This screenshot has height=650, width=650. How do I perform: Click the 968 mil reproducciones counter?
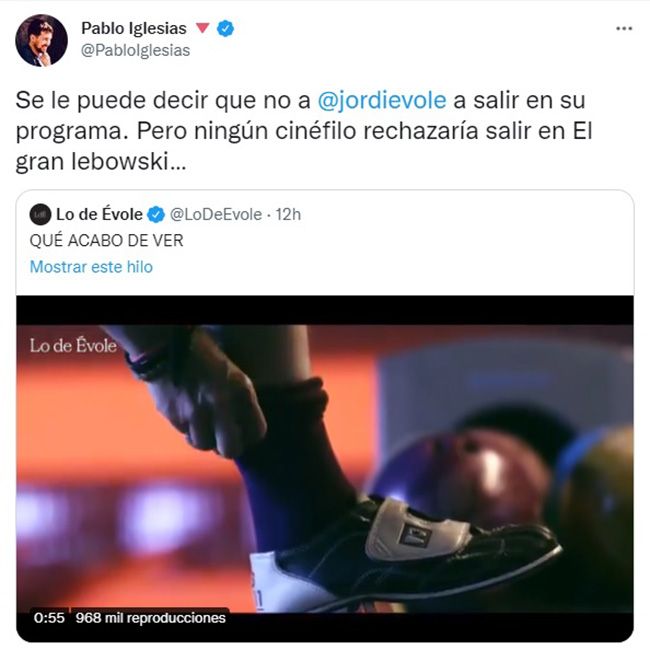(150, 618)
